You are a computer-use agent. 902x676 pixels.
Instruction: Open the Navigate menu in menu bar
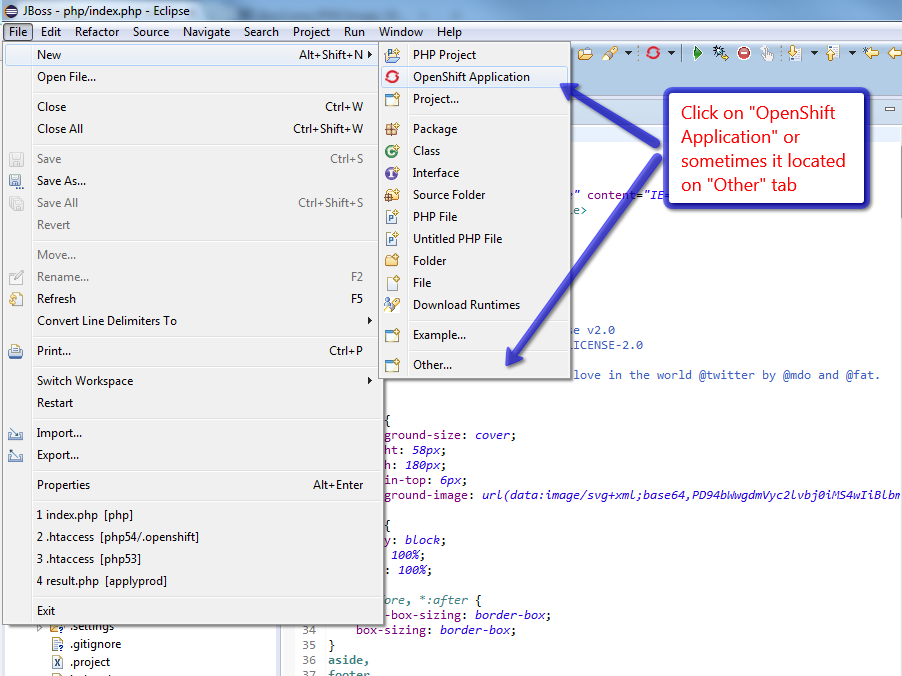(x=206, y=32)
